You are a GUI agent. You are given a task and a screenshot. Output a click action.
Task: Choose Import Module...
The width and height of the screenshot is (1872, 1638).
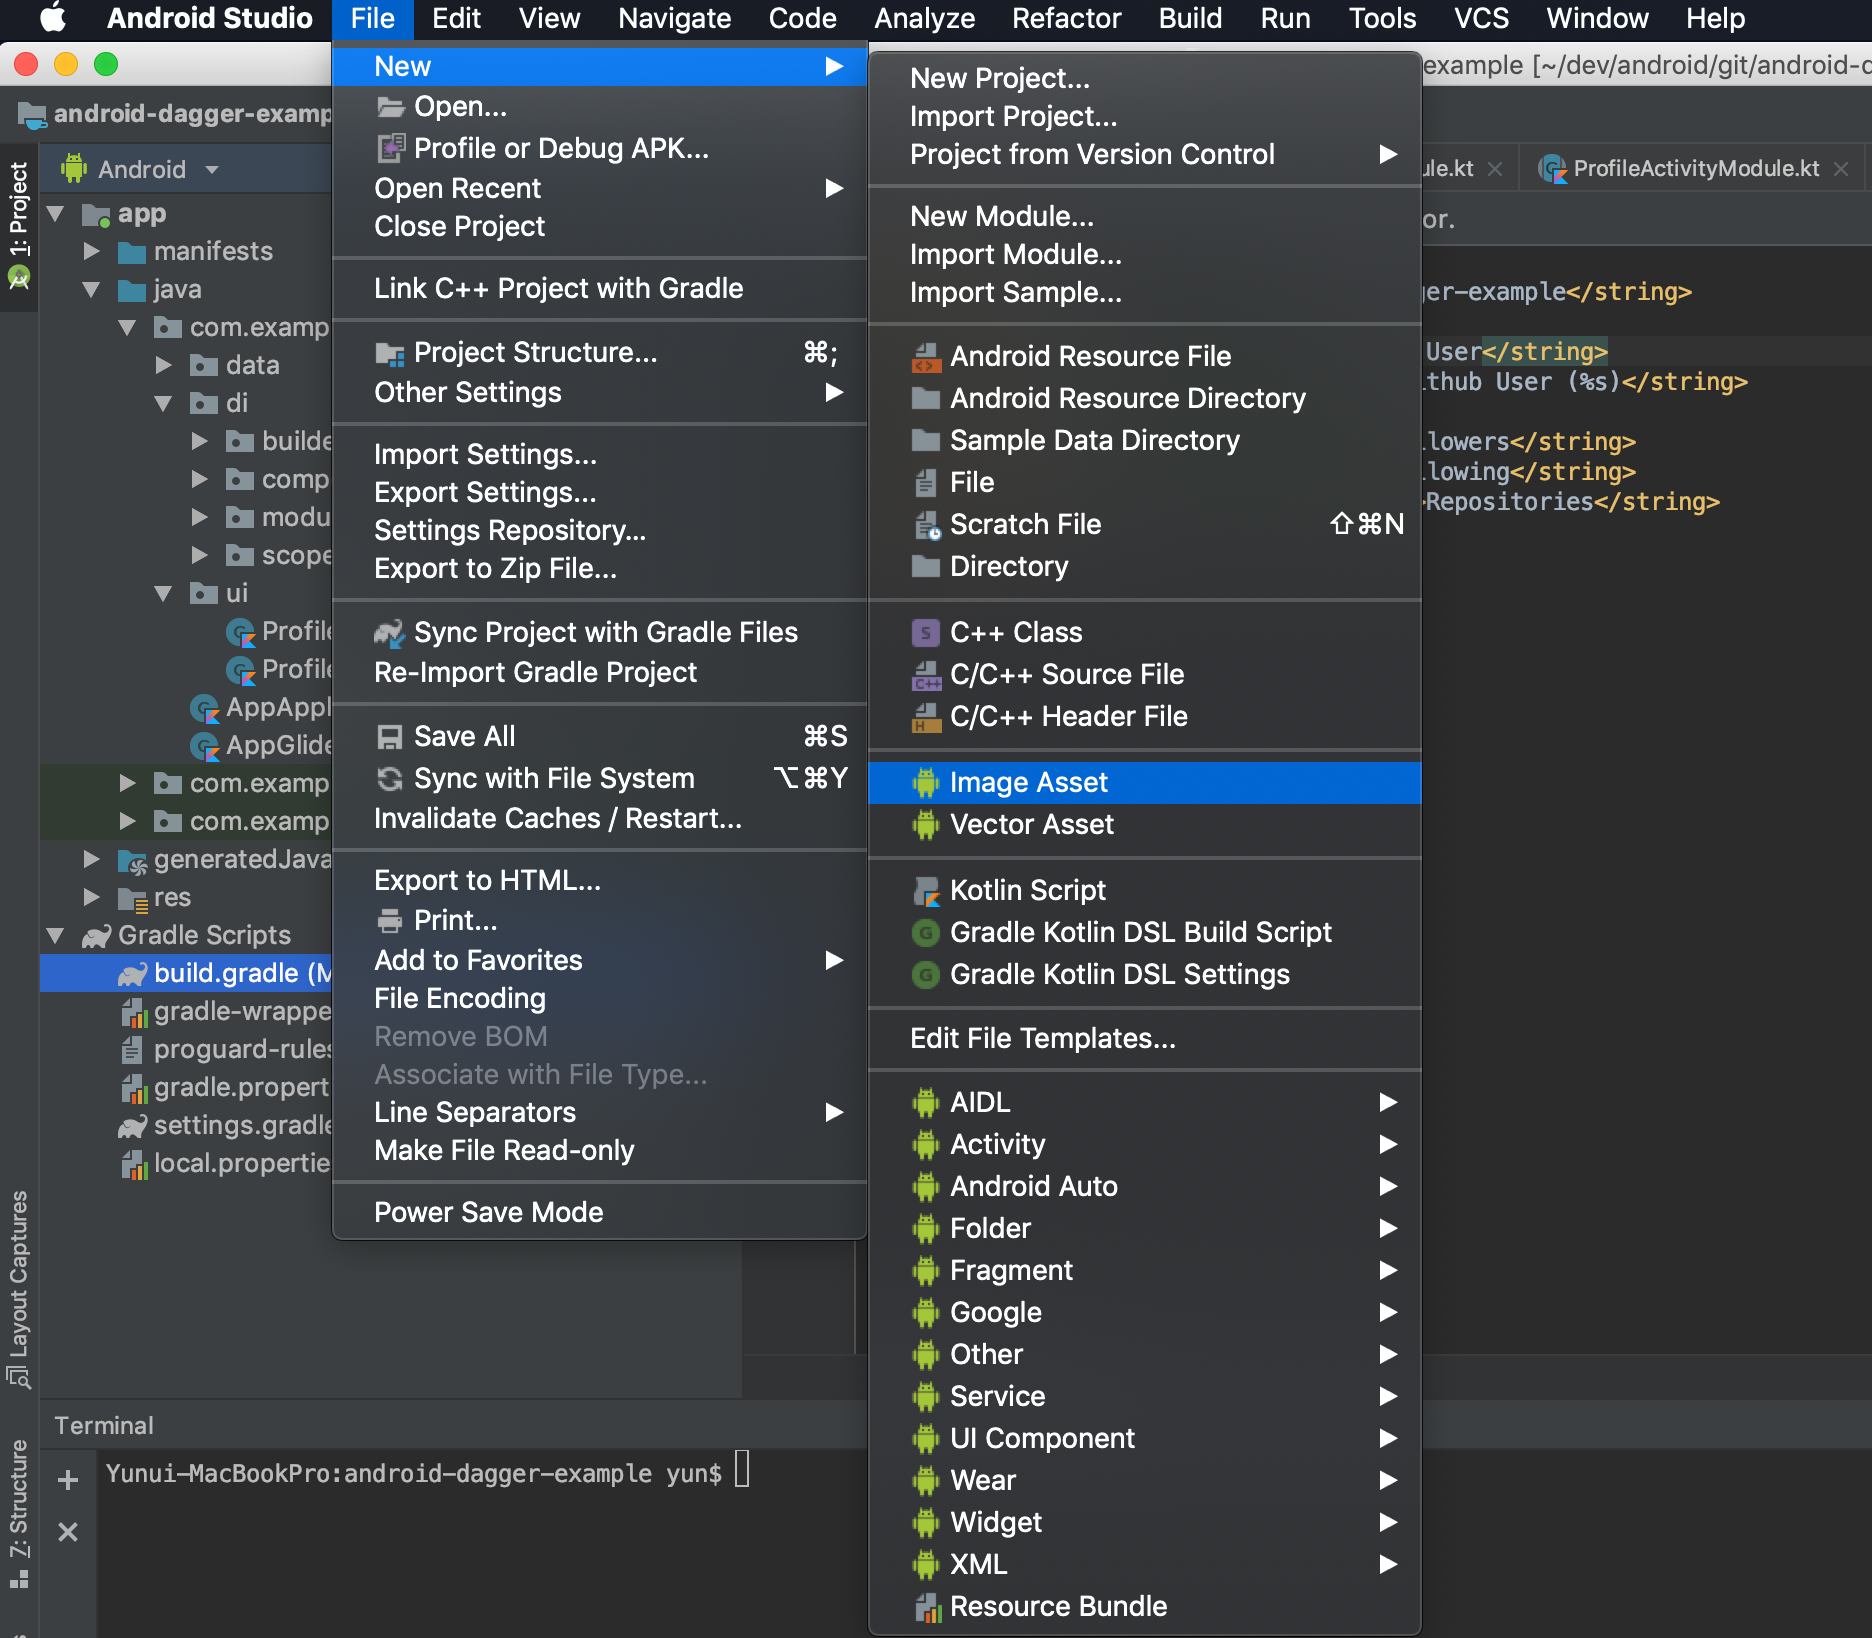pos(1145,255)
